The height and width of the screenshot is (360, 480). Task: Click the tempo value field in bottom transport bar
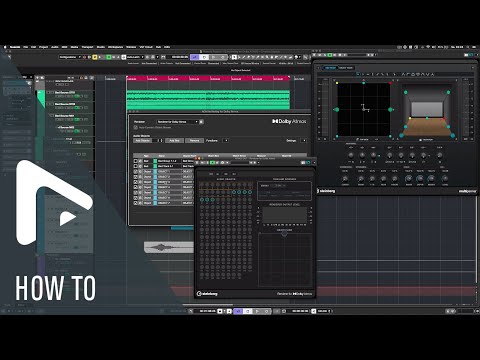click(x=322, y=311)
